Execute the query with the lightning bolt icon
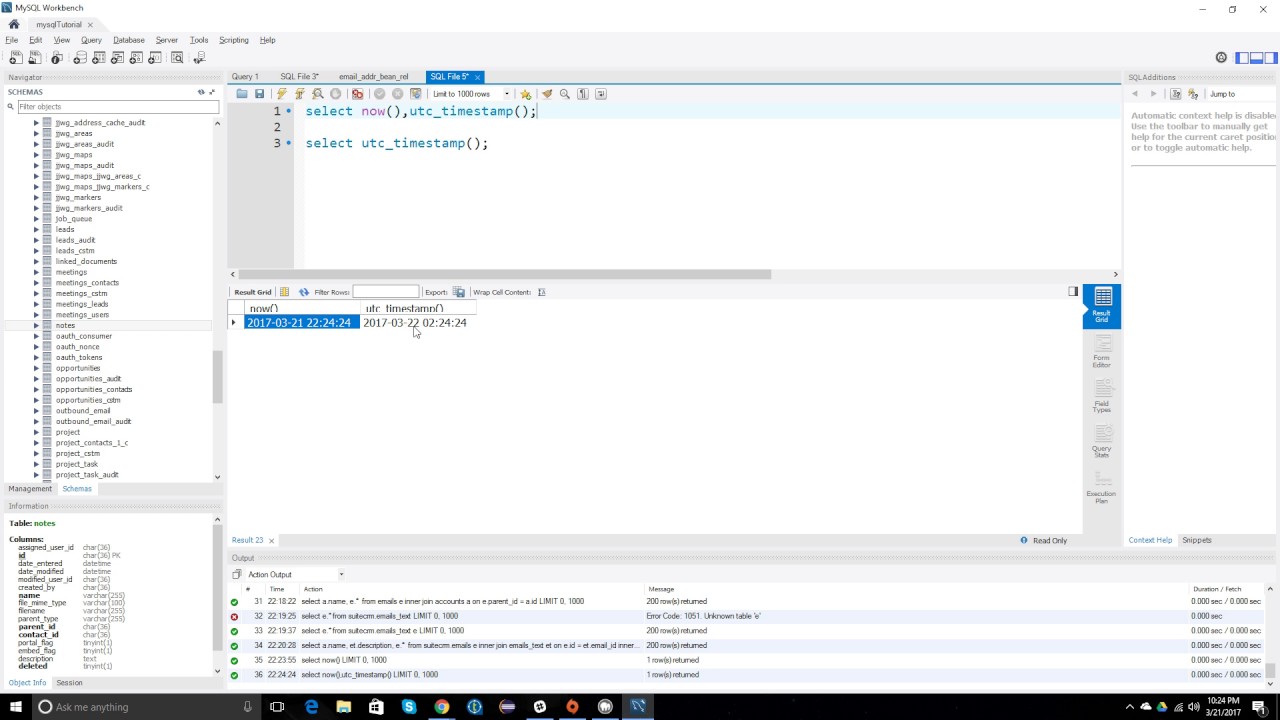Viewport: 1280px width, 720px height. 282,94
